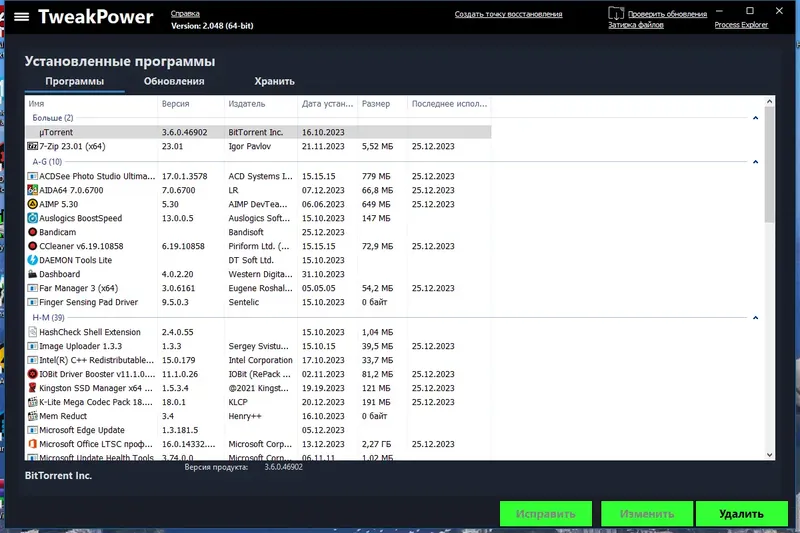Click the Изменить button
This screenshot has width=800, height=533.
tap(647, 514)
